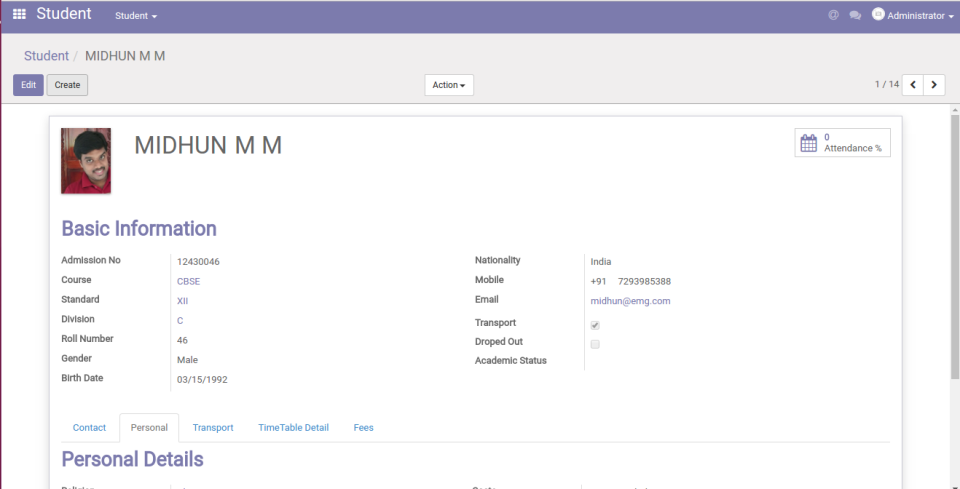Click the Personal Details heading

click(132, 459)
